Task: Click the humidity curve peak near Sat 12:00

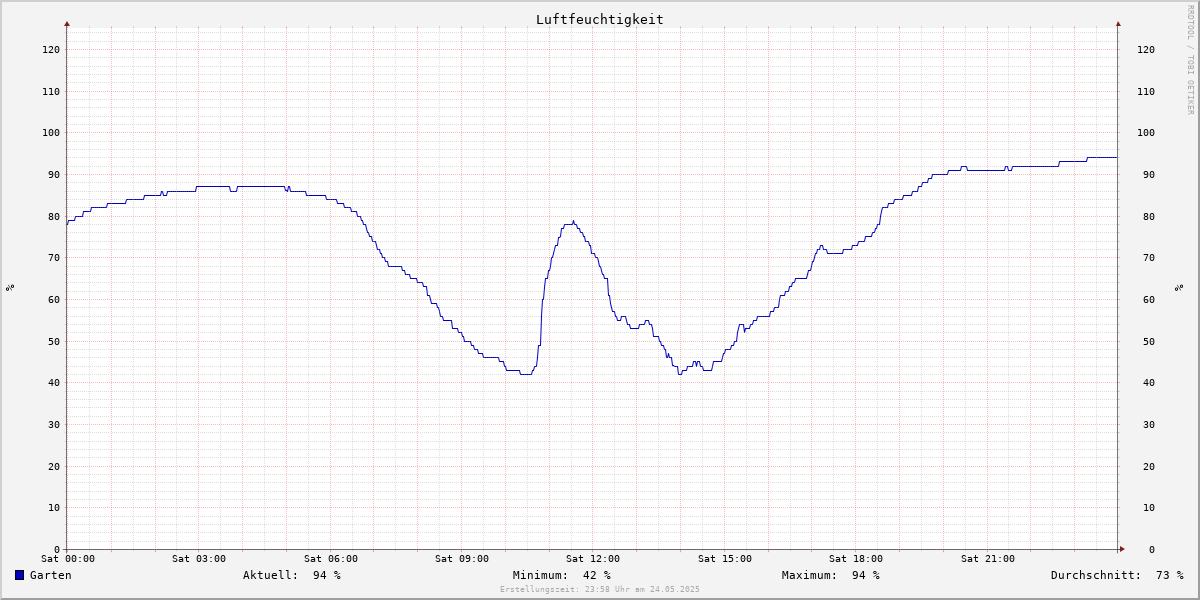Action: 573,222
